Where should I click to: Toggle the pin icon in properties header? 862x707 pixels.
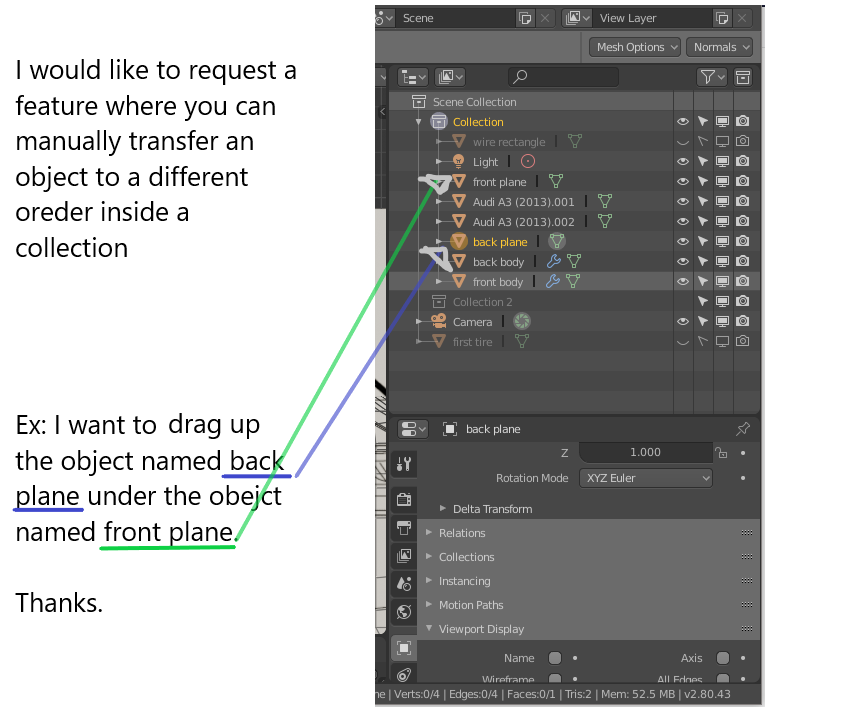[x=743, y=429]
